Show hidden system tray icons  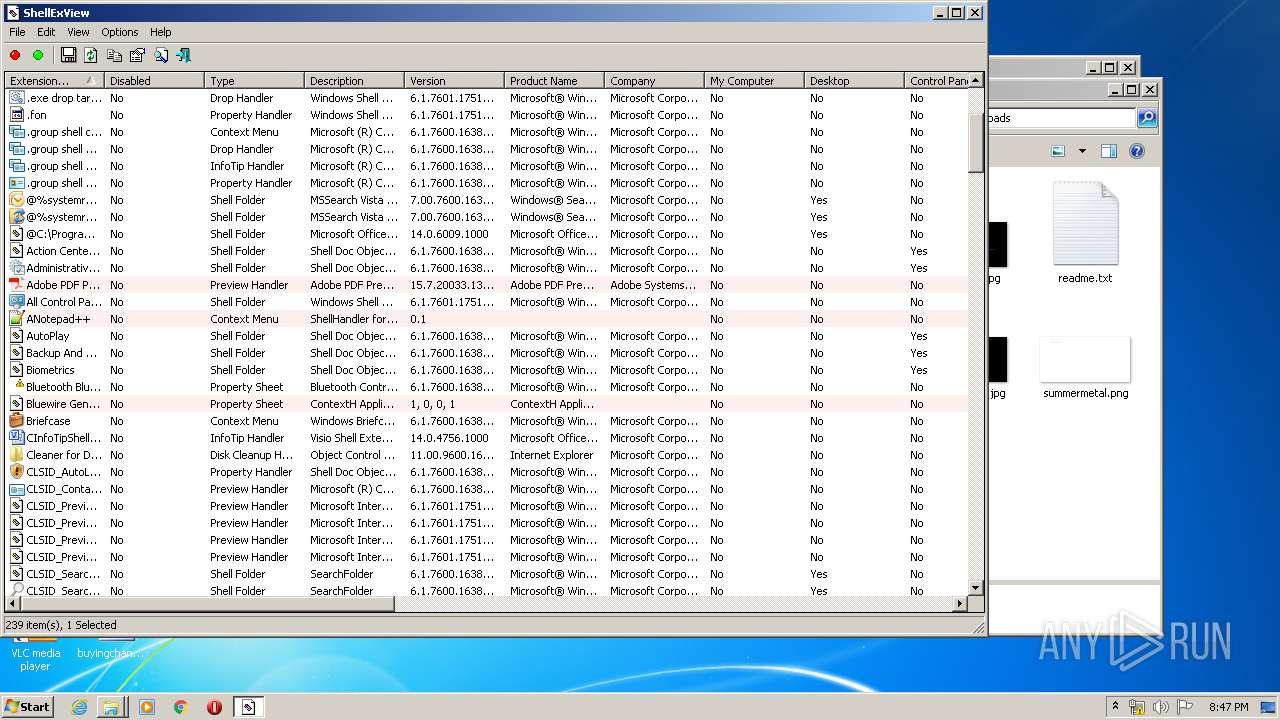point(1116,706)
